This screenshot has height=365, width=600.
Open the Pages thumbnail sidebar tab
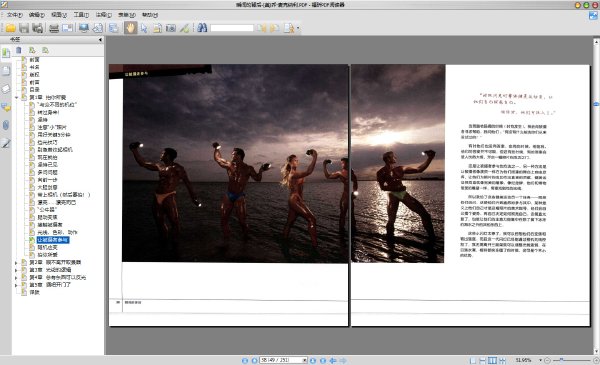(x=6, y=71)
